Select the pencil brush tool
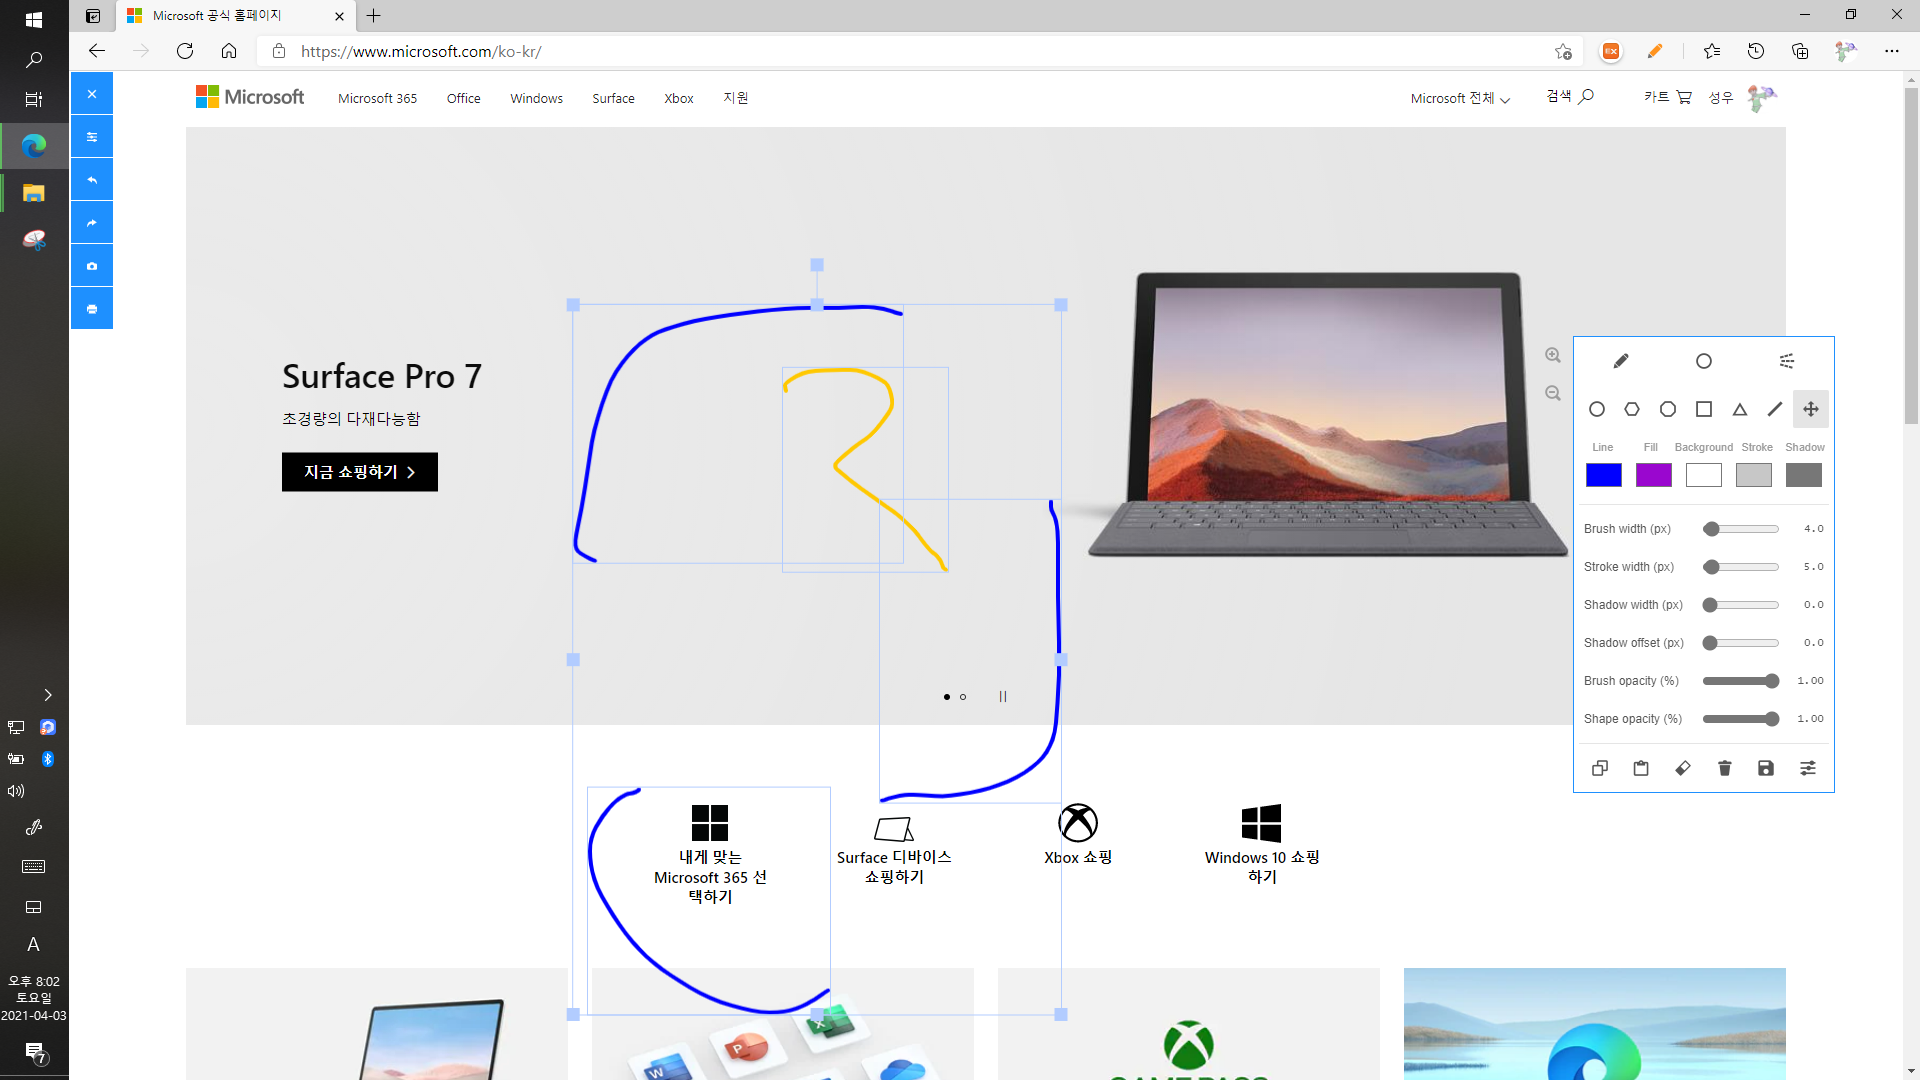 click(1621, 361)
